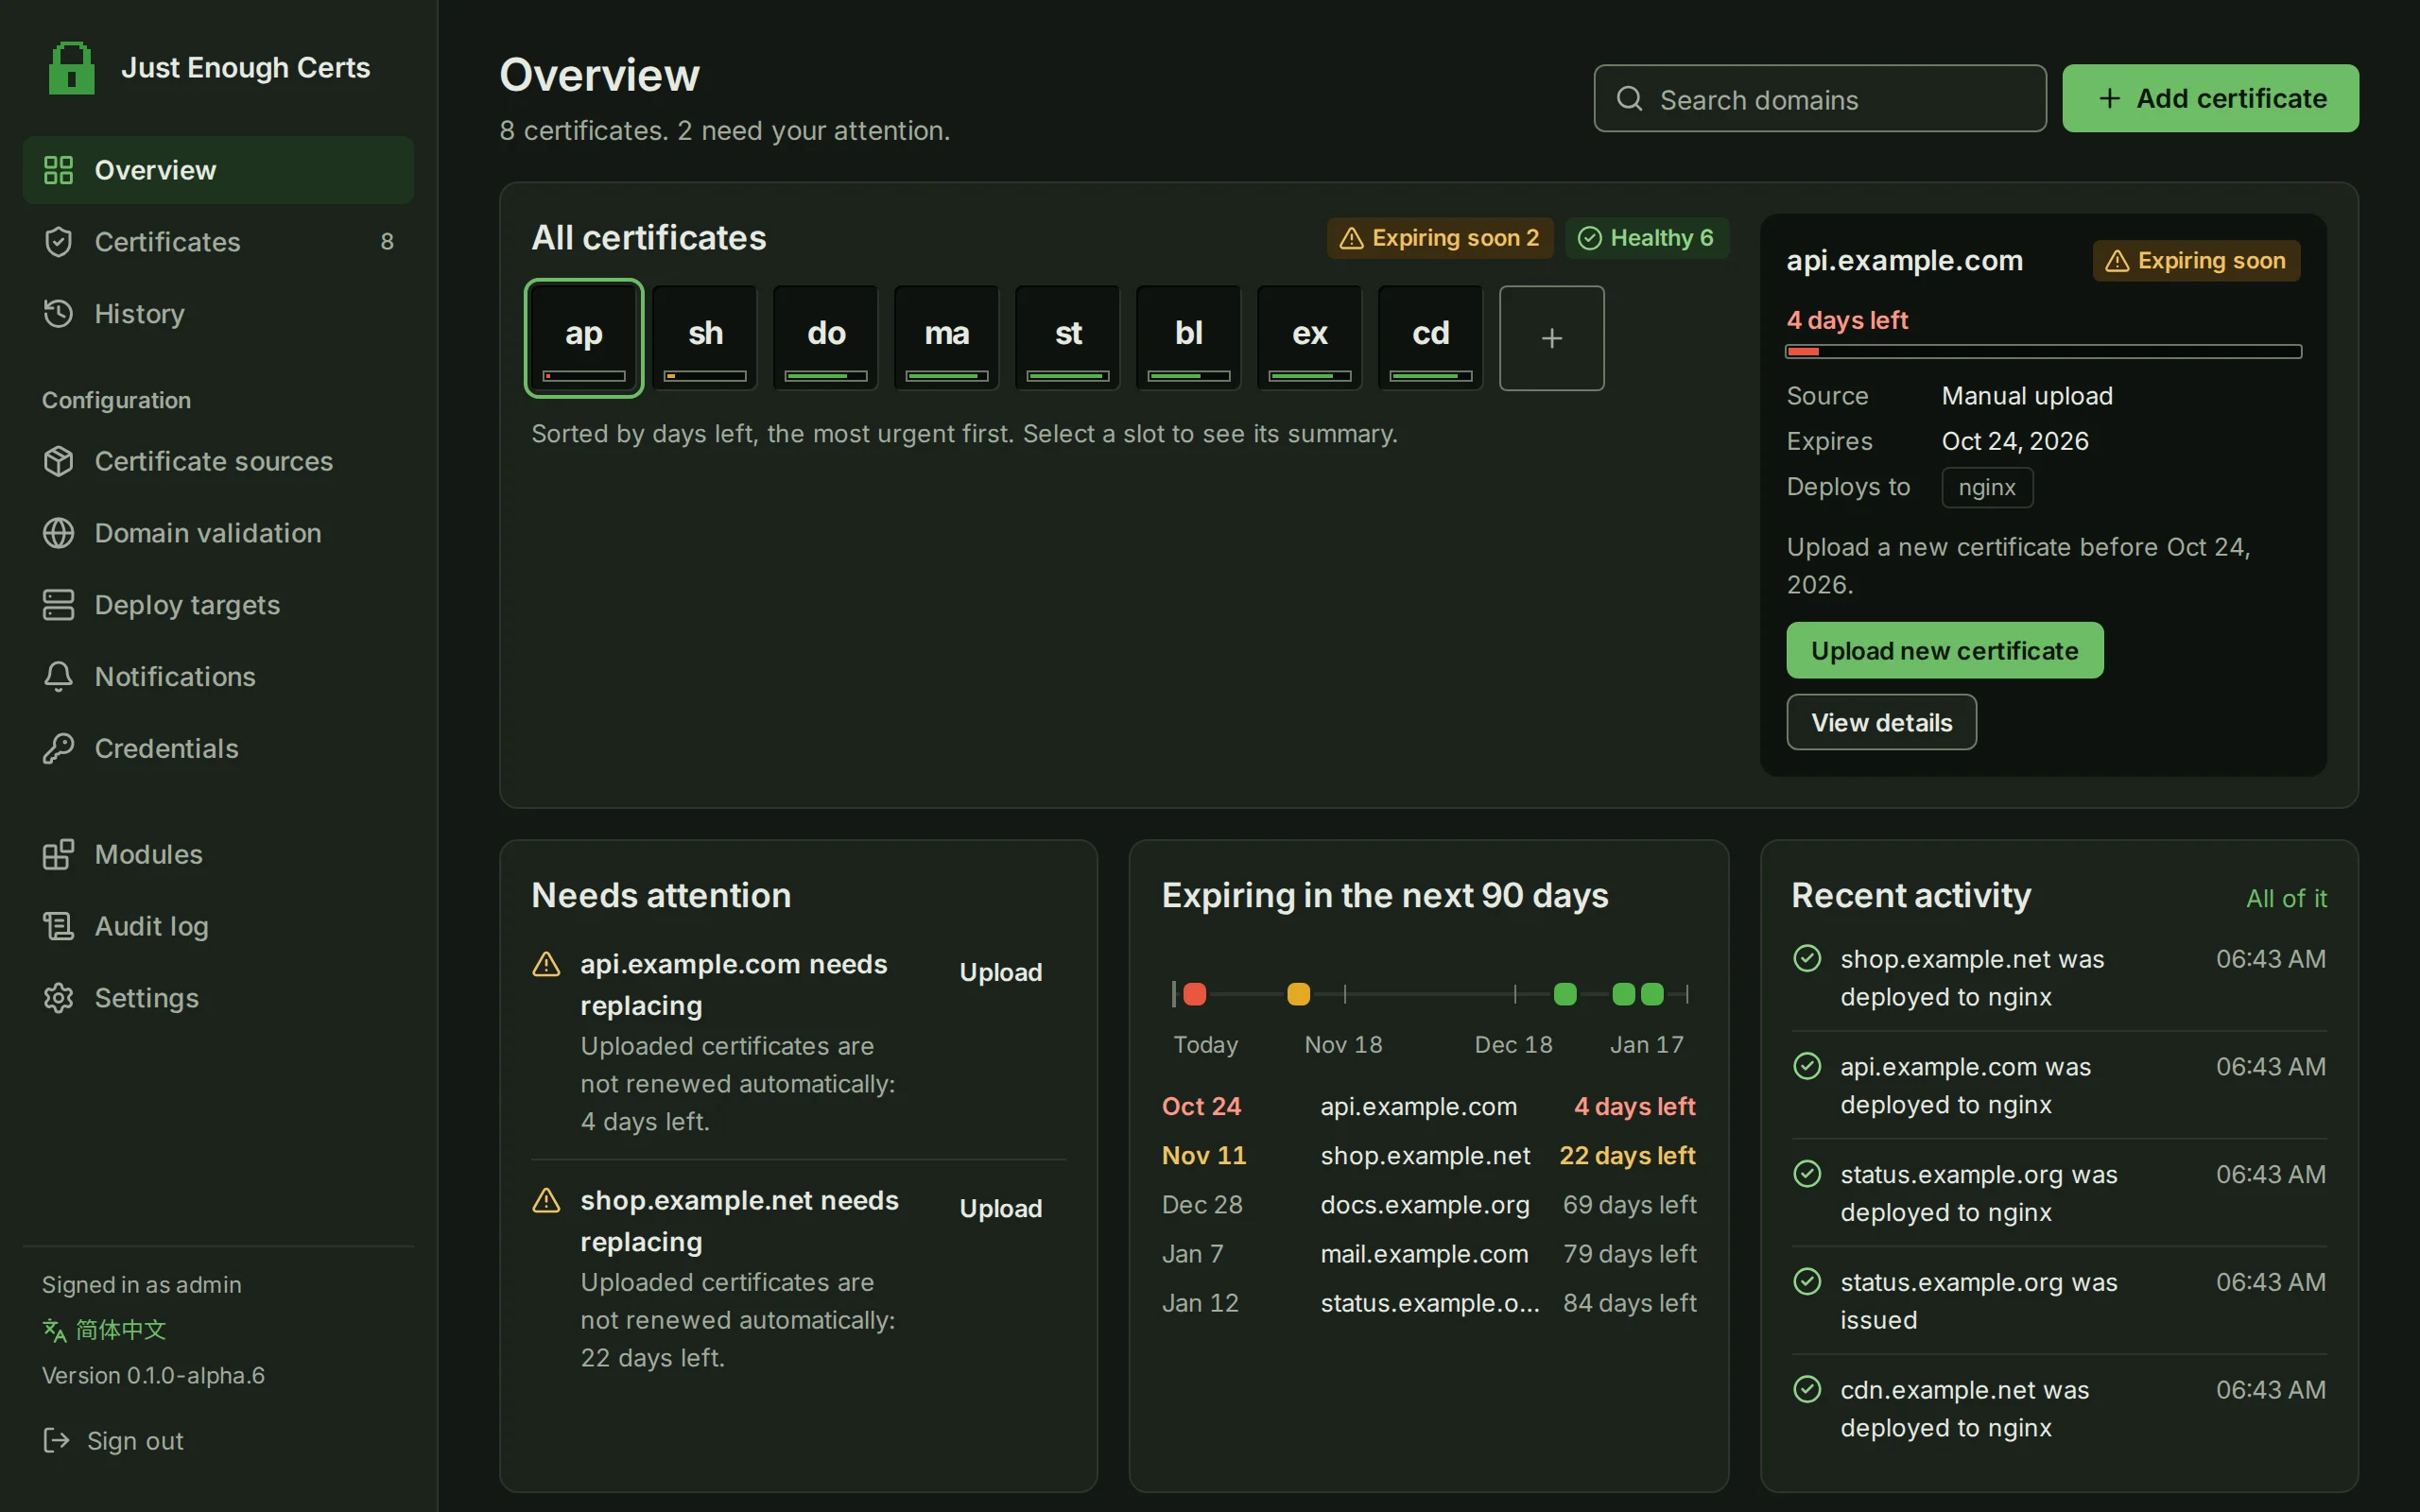Switch language to 简体中文

pyautogui.click(x=105, y=1330)
